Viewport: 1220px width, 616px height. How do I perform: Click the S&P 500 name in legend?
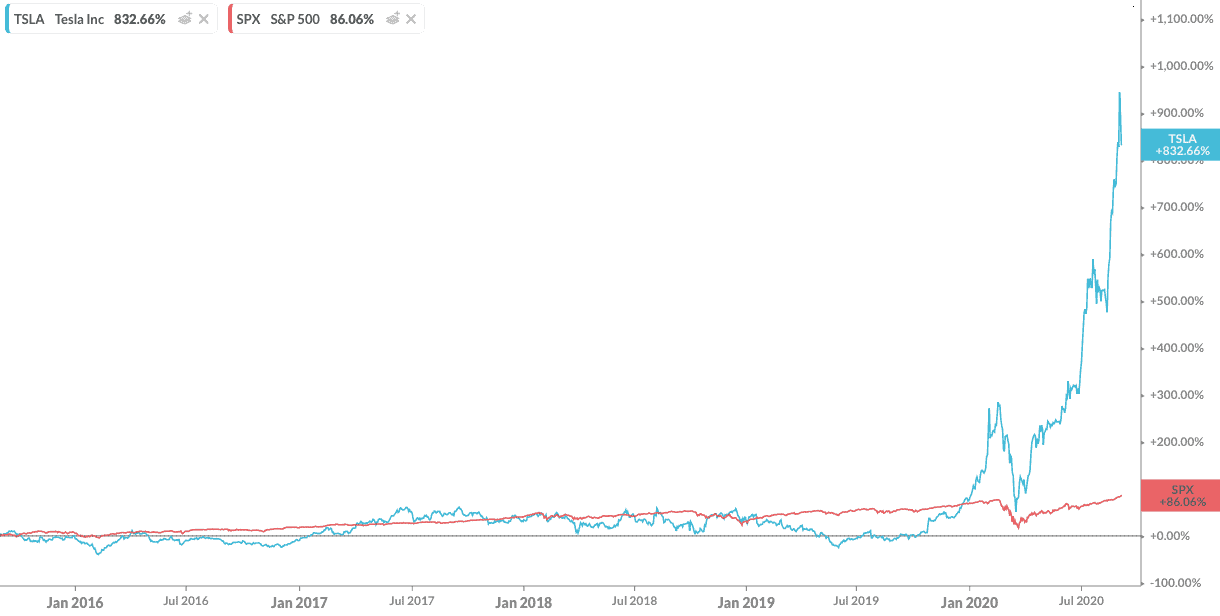coord(295,19)
